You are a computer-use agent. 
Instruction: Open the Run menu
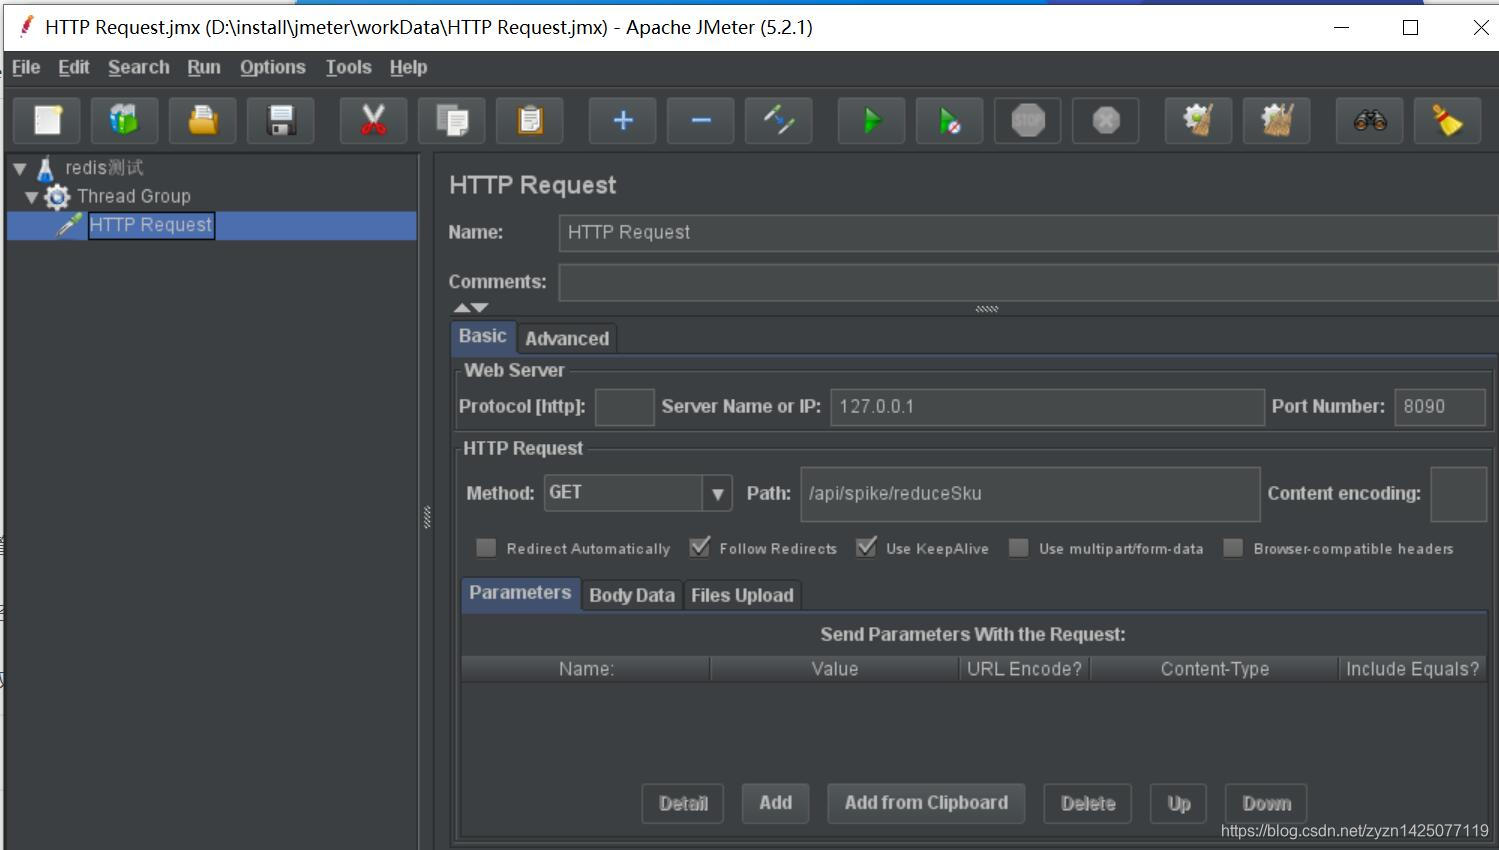(204, 67)
